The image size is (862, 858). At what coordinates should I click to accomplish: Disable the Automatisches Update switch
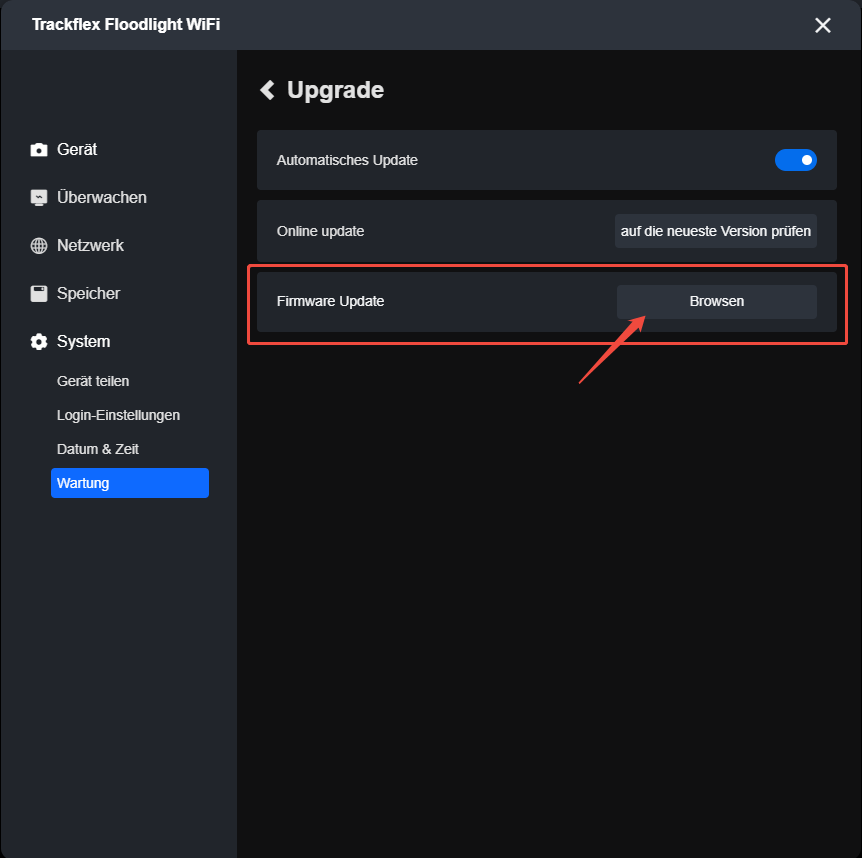click(x=795, y=160)
